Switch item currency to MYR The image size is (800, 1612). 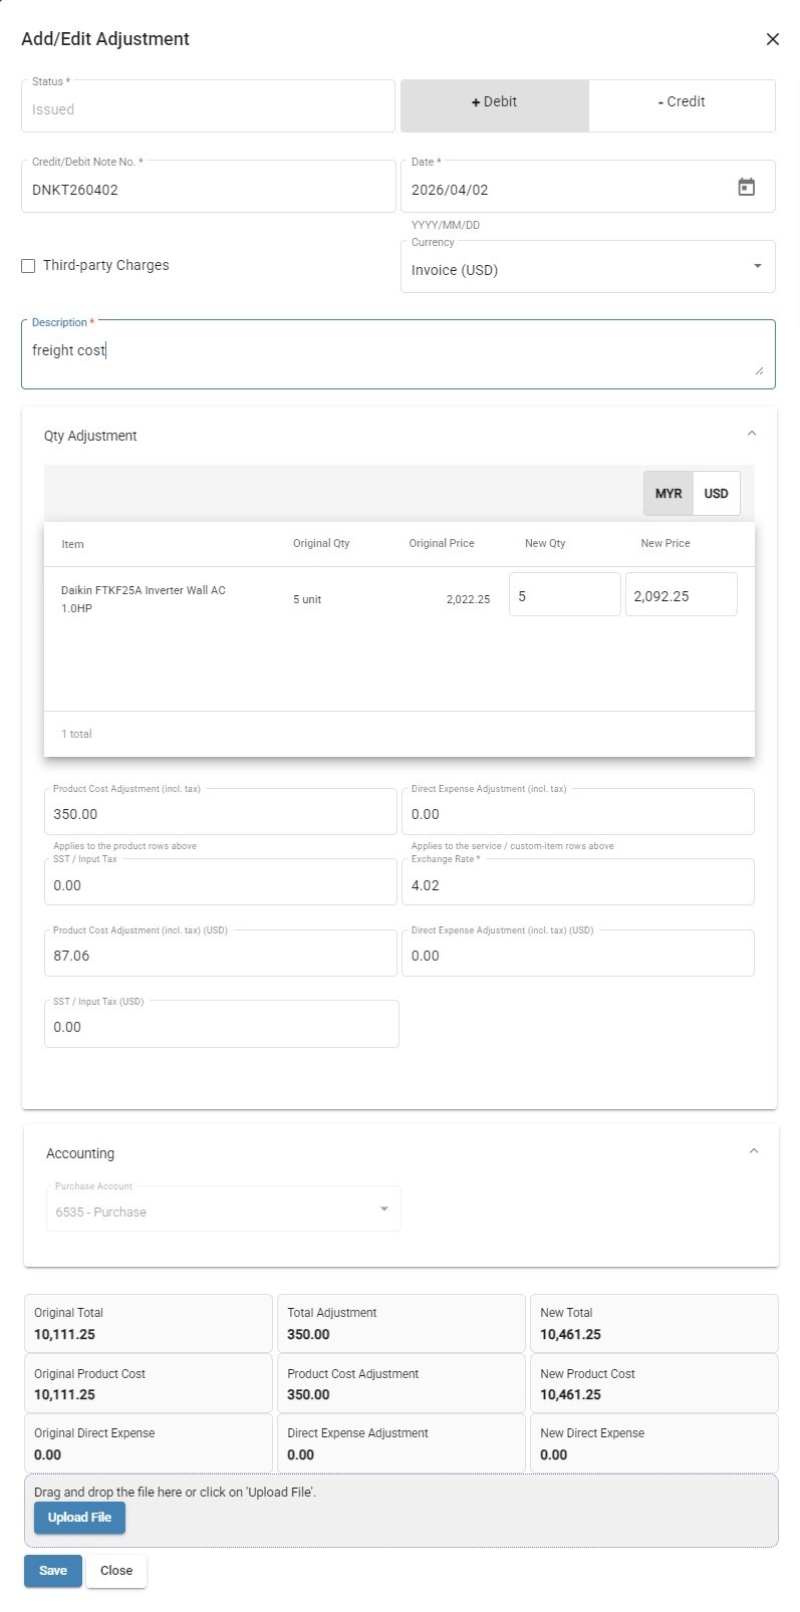tap(668, 494)
